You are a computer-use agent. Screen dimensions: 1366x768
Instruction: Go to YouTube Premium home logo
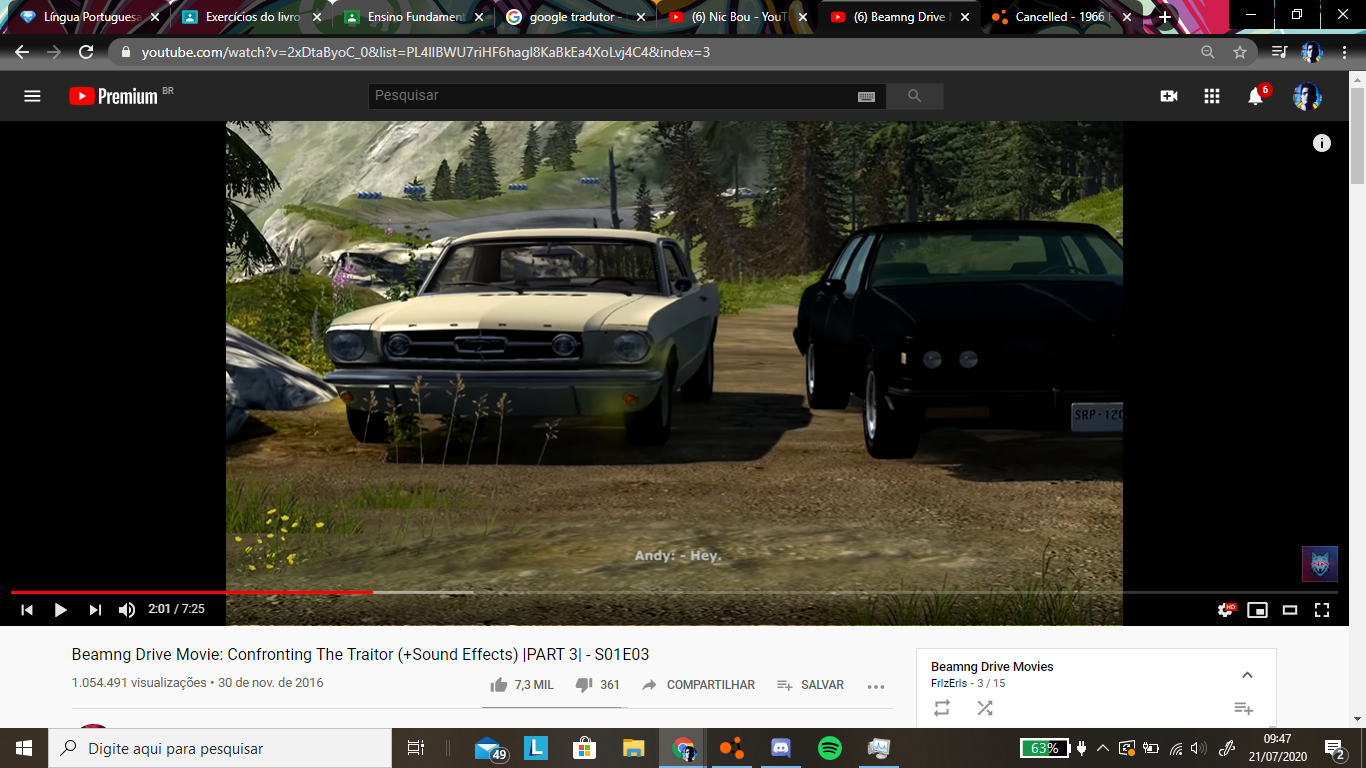pyautogui.click(x=113, y=96)
